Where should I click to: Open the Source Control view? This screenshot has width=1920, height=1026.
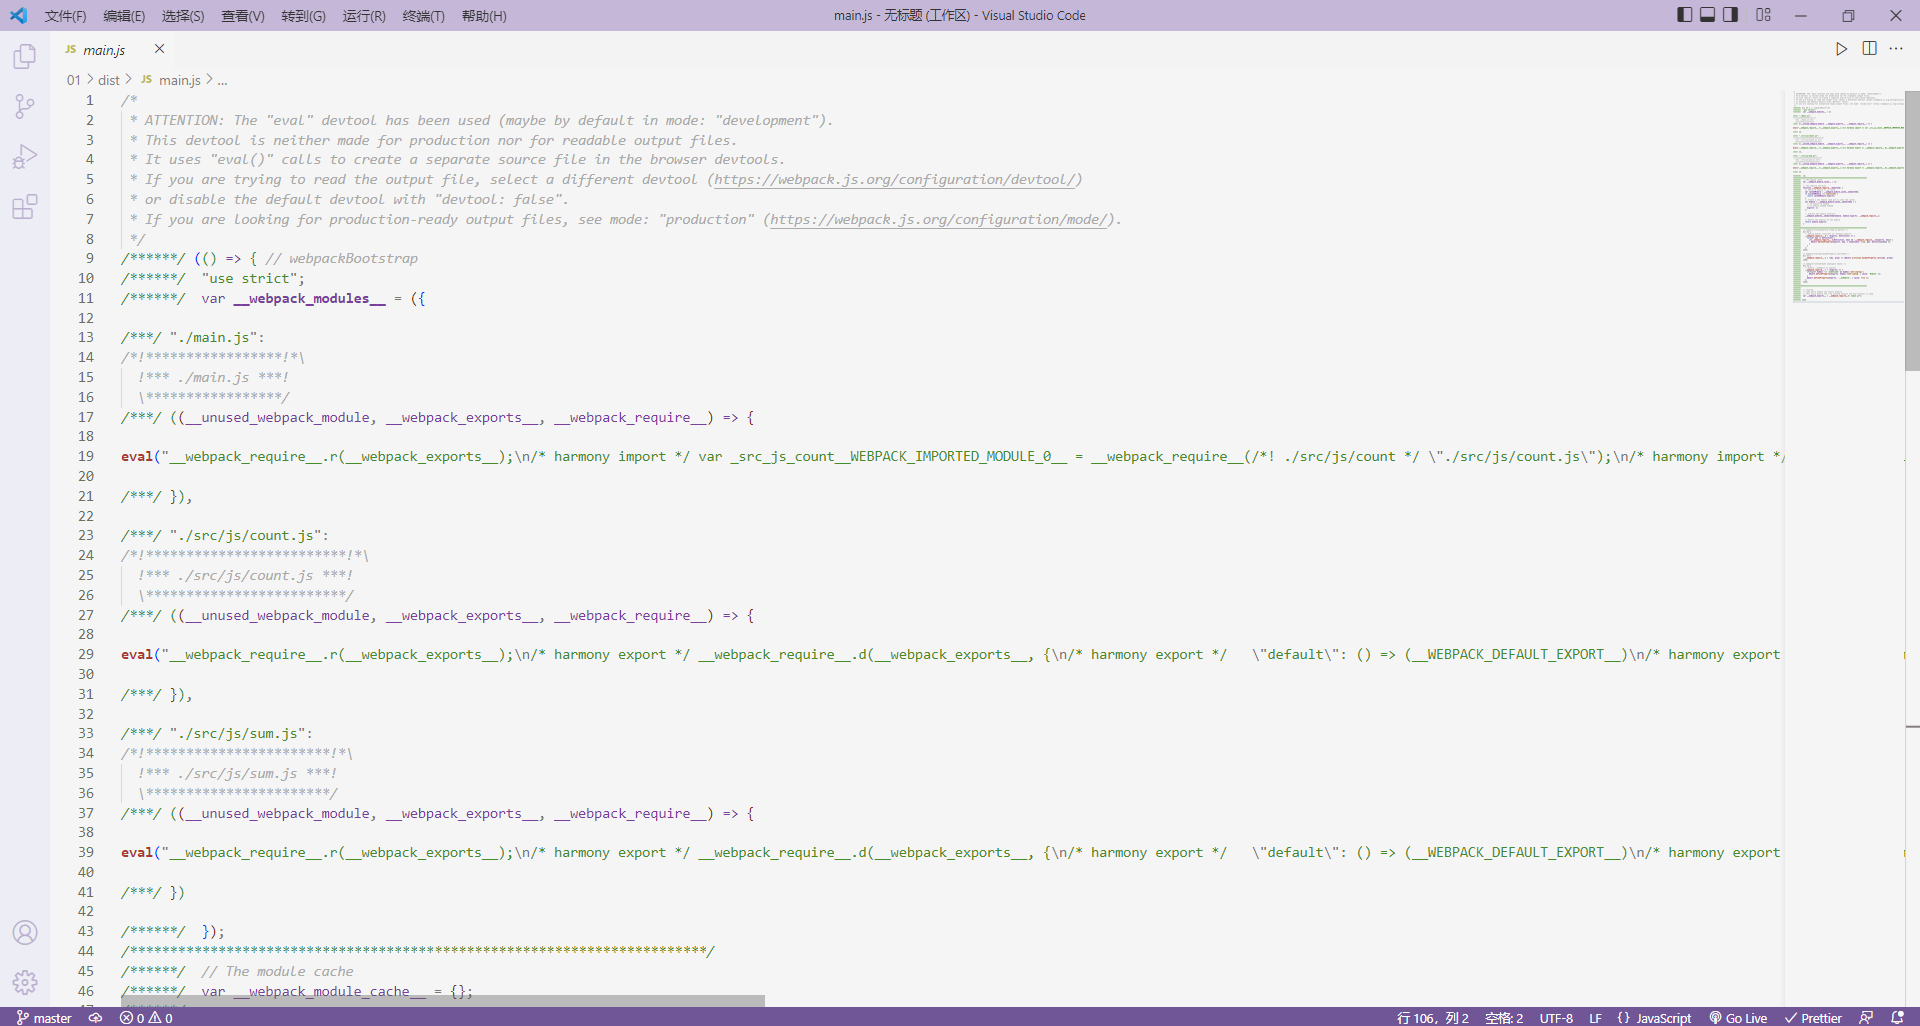25,107
